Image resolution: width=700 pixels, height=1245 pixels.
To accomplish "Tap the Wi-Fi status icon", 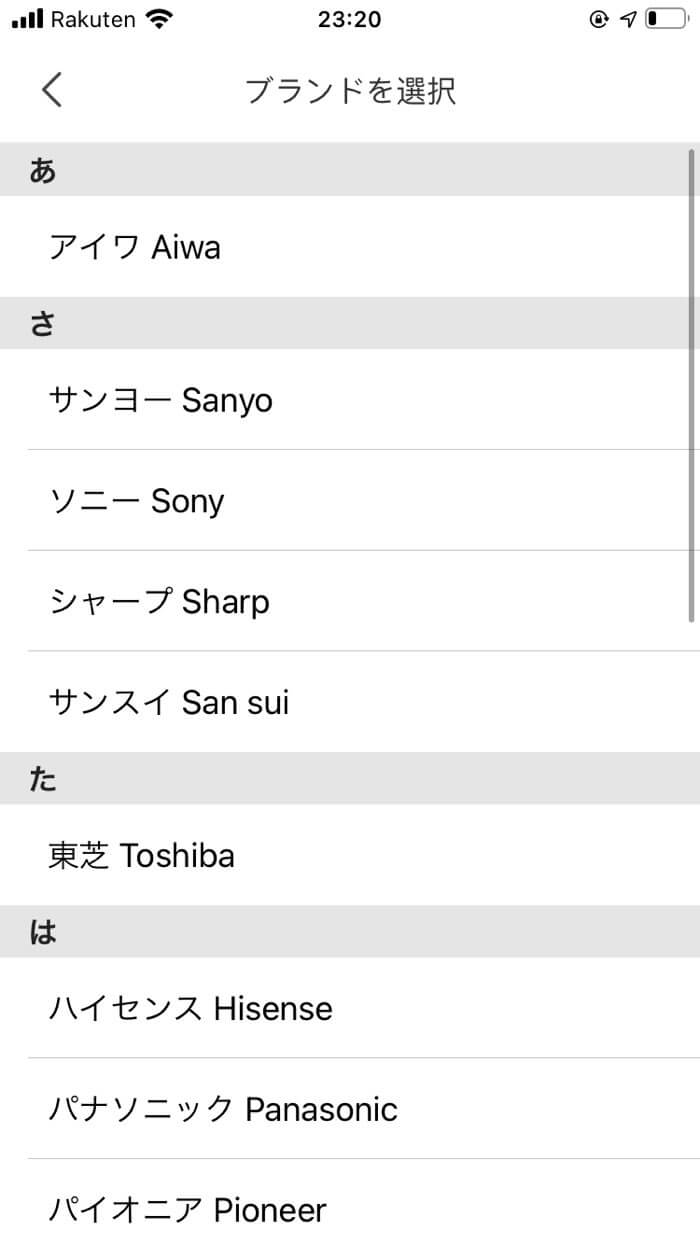I will pos(158,19).
